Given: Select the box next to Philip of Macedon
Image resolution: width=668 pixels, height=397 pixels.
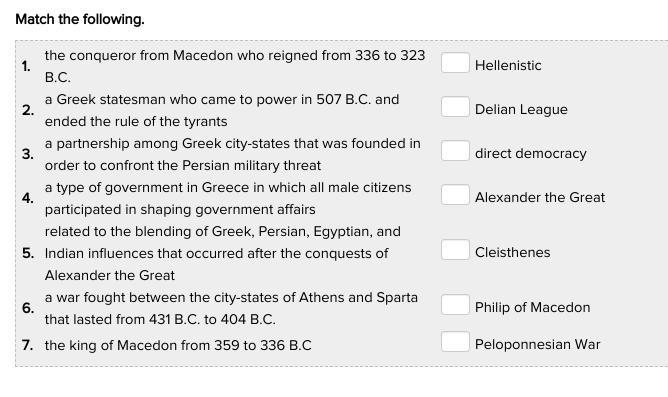Looking at the screenshot, I should tap(455, 304).
